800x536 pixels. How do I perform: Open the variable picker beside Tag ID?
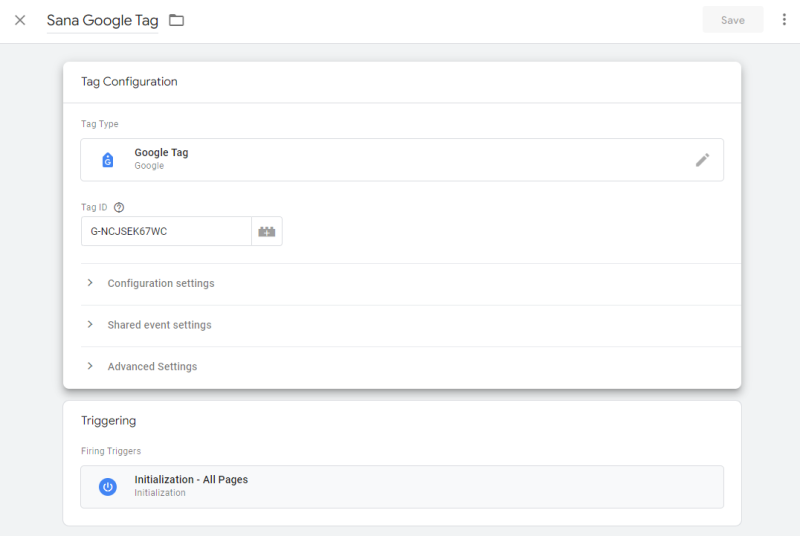pyautogui.click(x=267, y=232)
